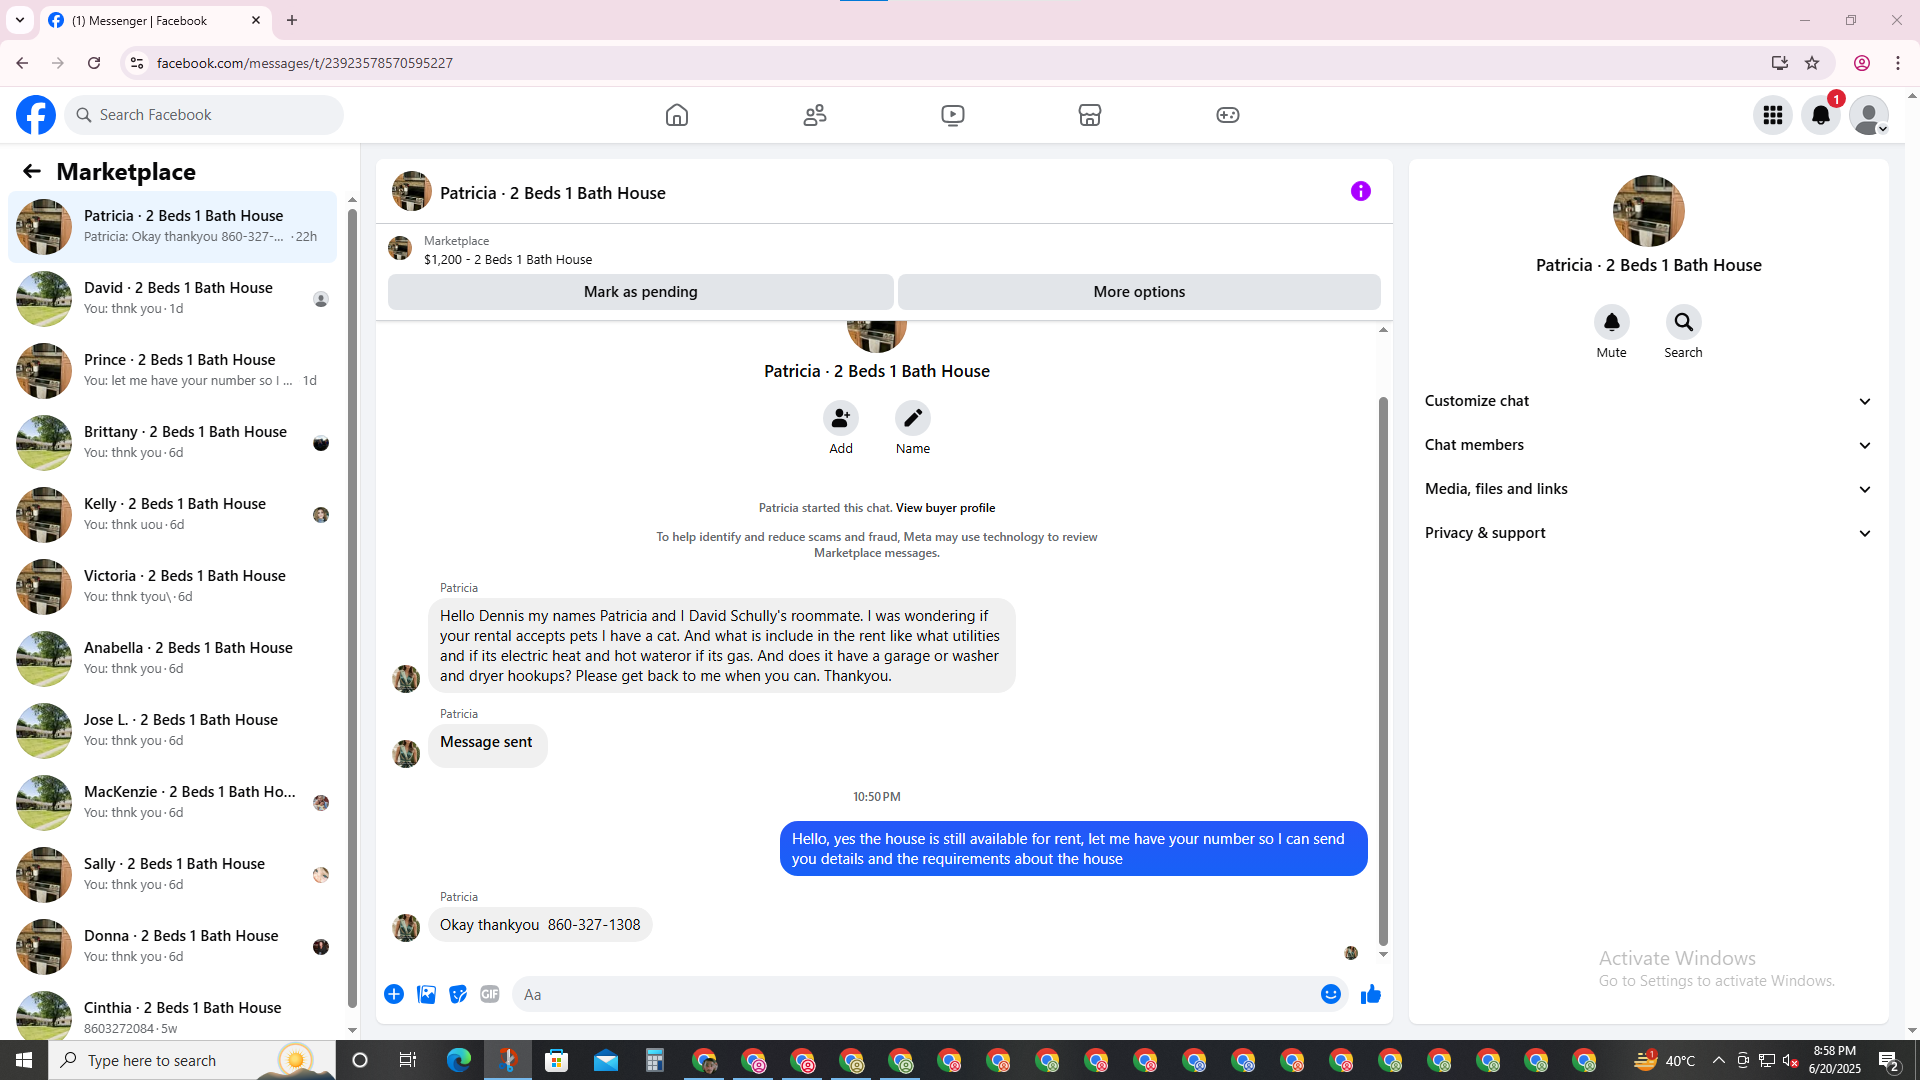Viewport: 1920px width, 1080px height.
Task: Open Windows Start menu
Action: (24, 1060)
